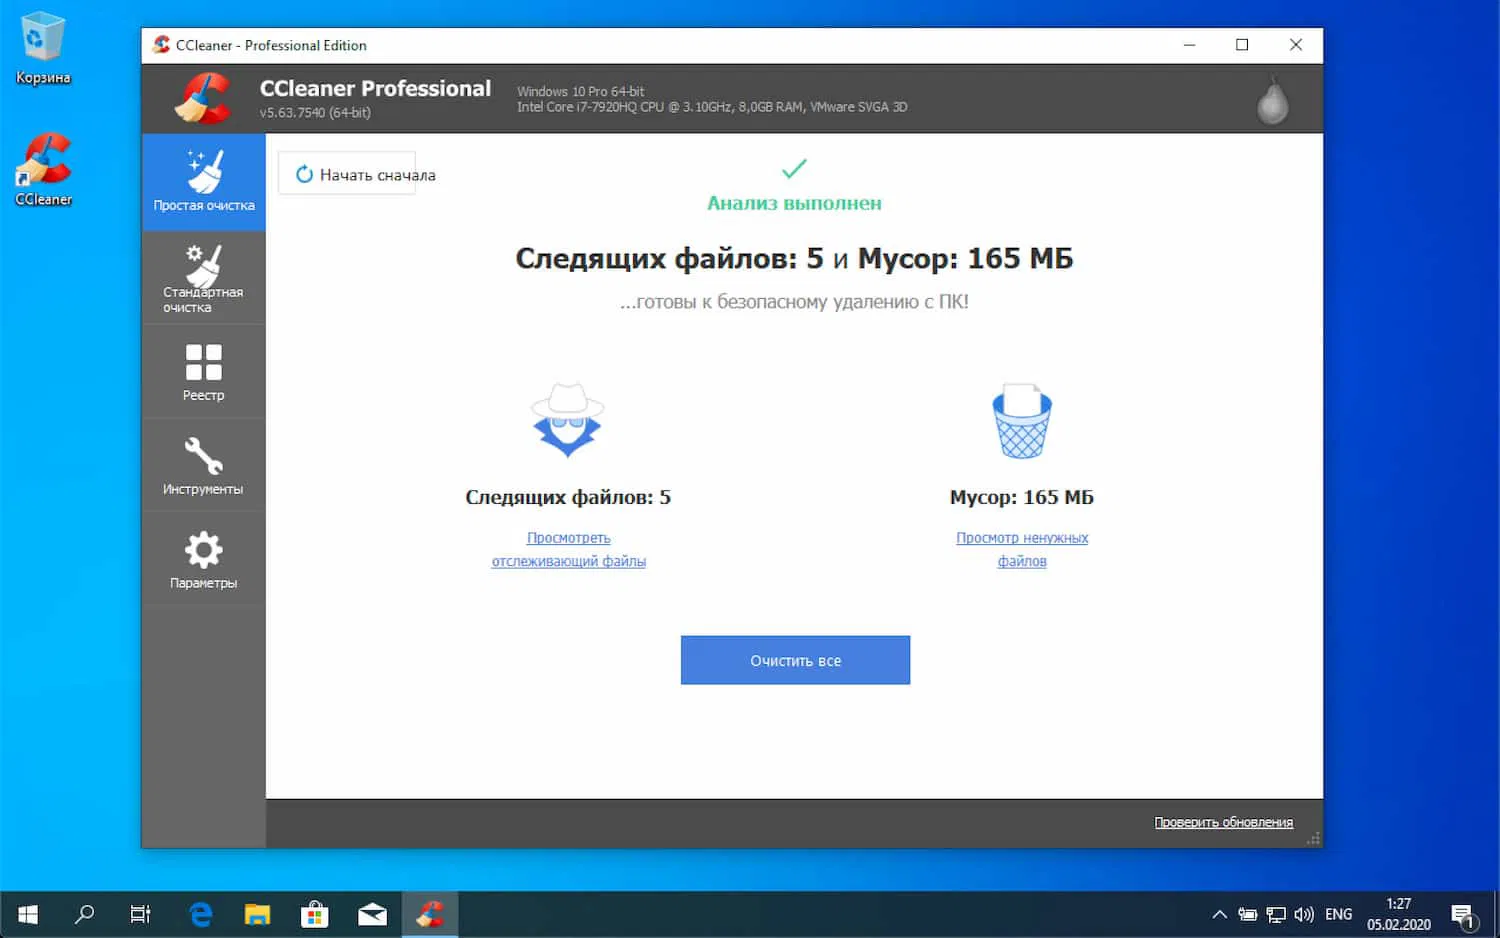Expand hidden icons in the system tray
Image resolution: width=1500 pixels, height=938 pixels.
1219,913
